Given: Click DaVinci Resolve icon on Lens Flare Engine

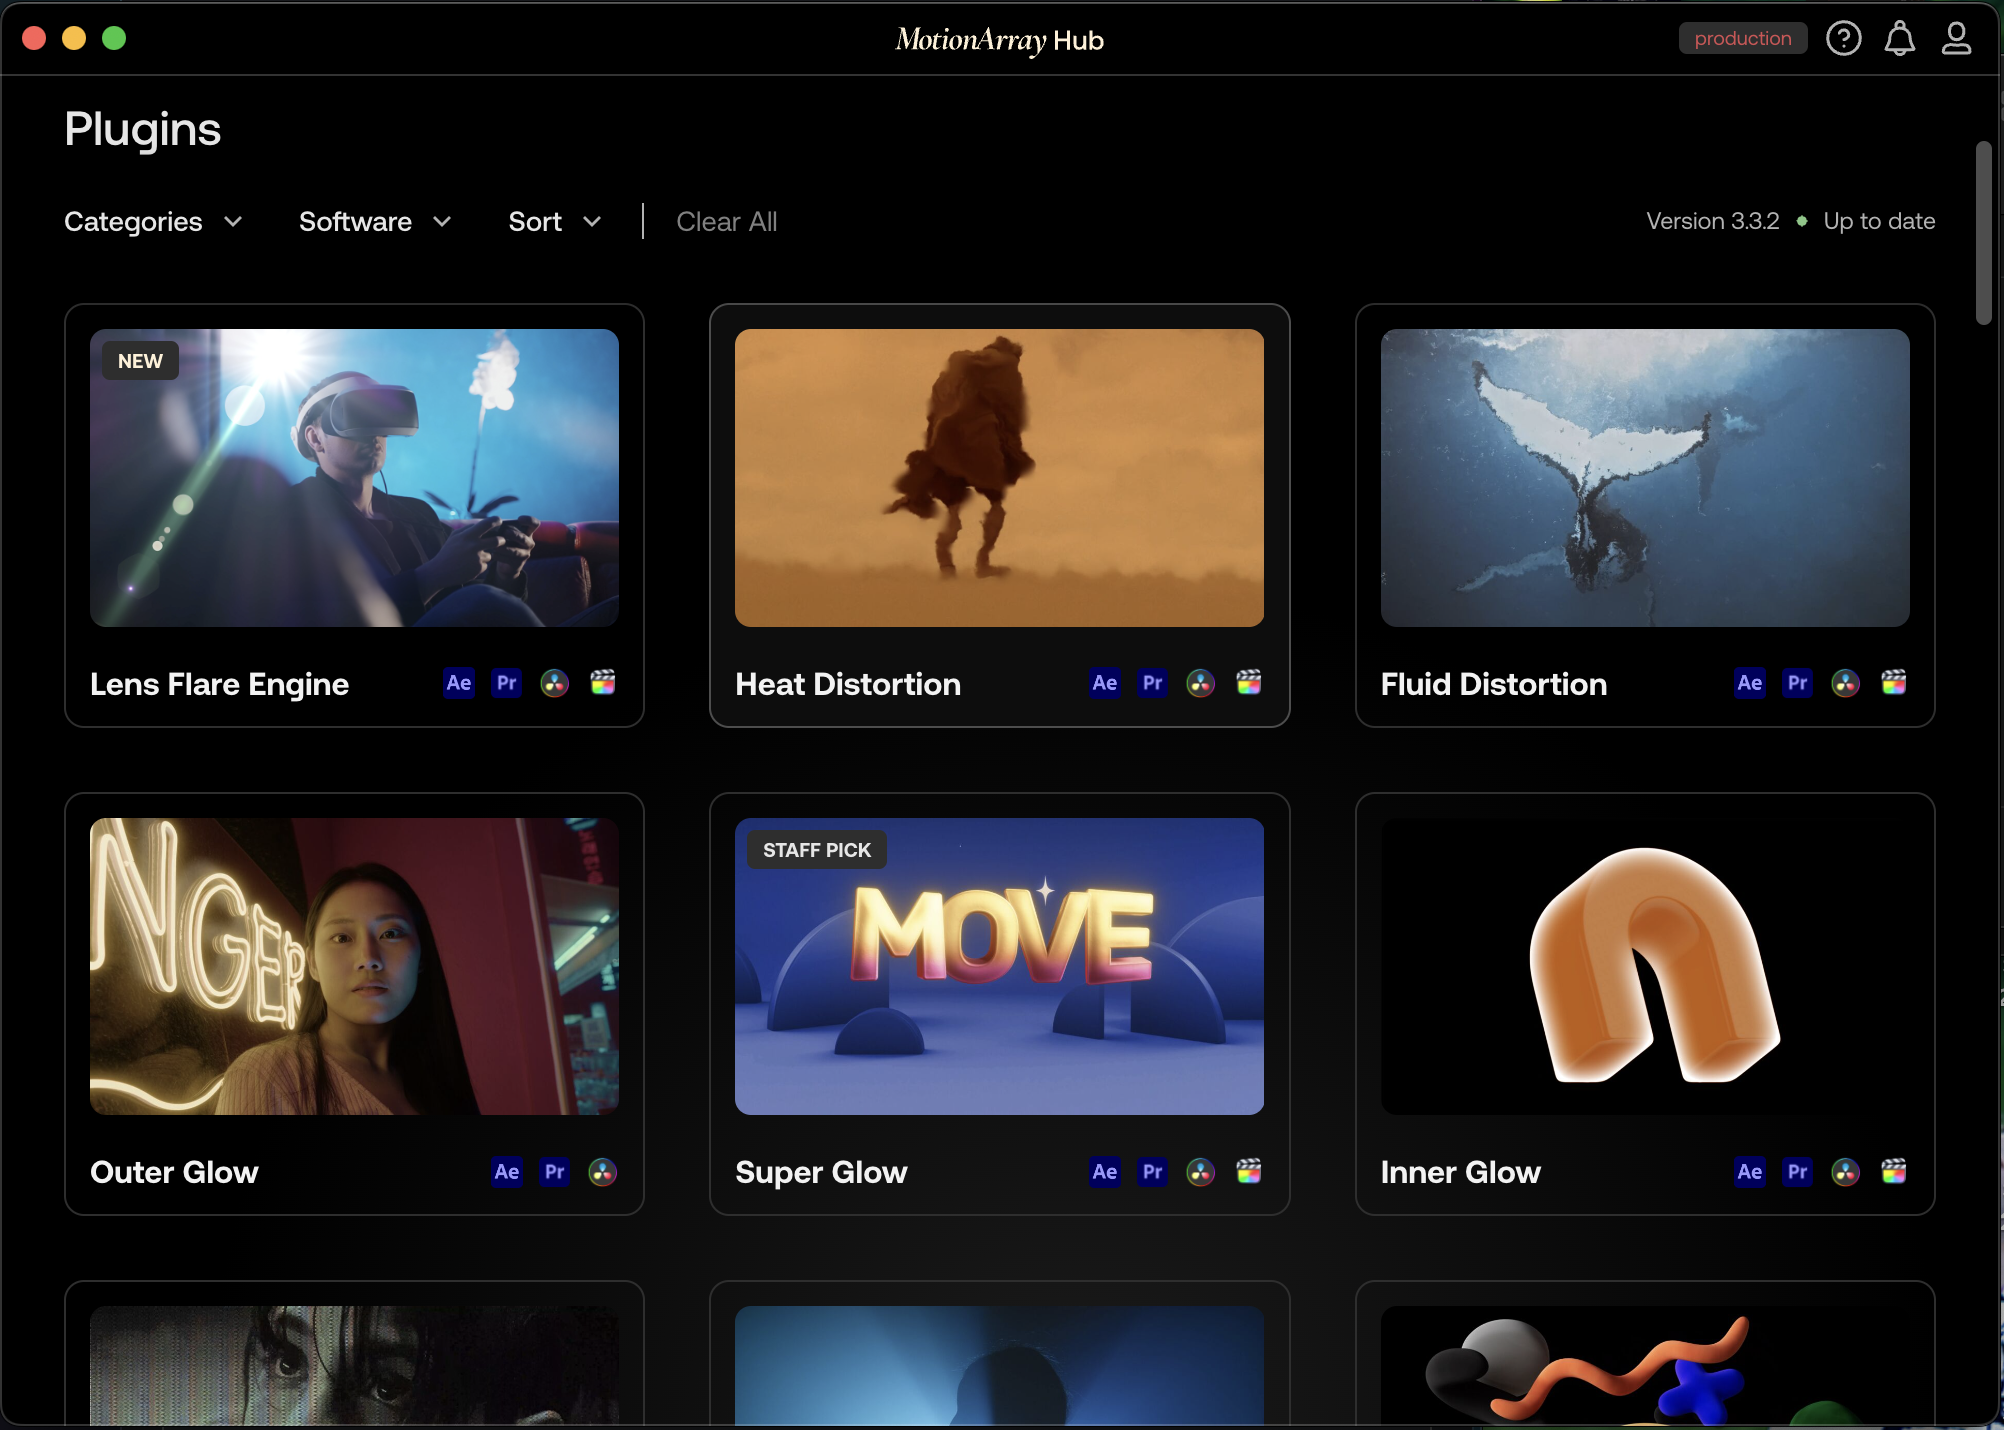Looking at the screenshot, I should pyautogui.click(x=555, y=683).
